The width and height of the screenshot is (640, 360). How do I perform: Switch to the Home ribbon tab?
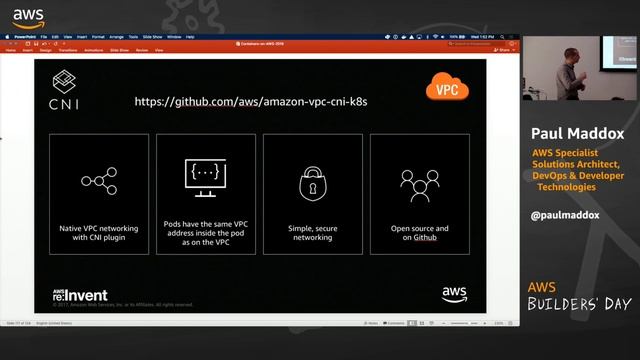11,50
